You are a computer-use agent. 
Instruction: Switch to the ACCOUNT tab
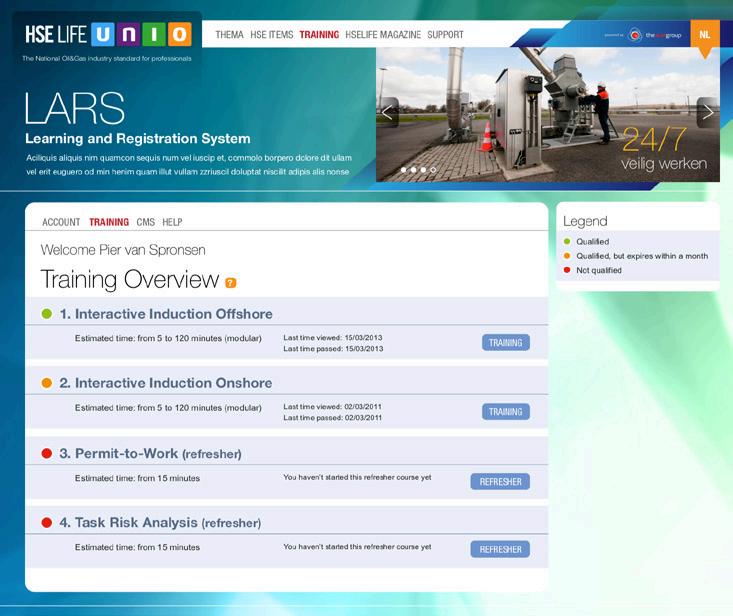61,222
